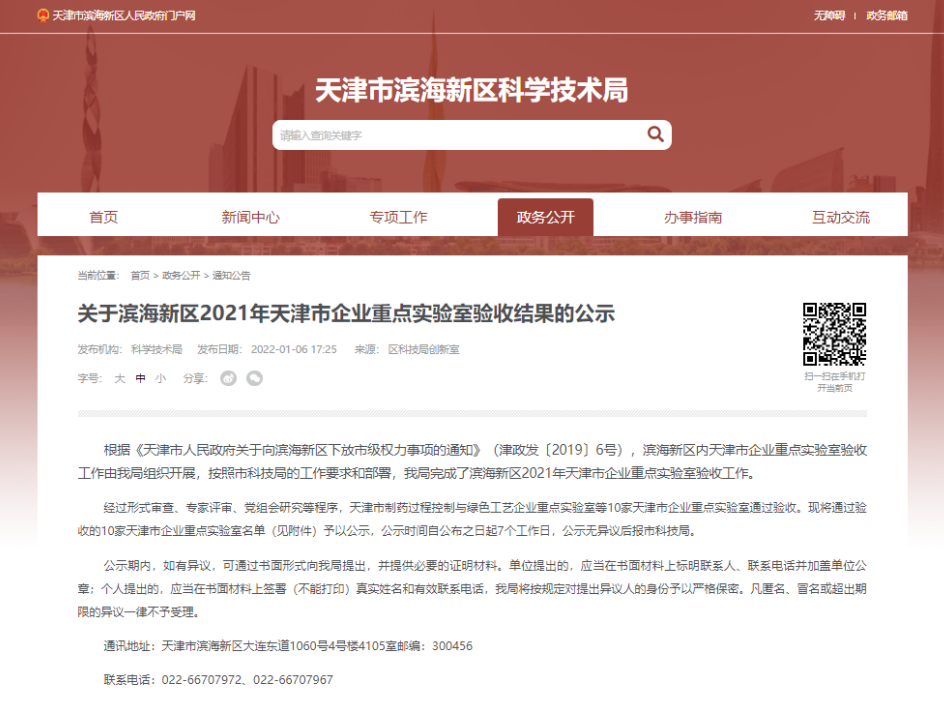Select the 政务公开 tab
The image size is (944, 713).
[545, 217]
